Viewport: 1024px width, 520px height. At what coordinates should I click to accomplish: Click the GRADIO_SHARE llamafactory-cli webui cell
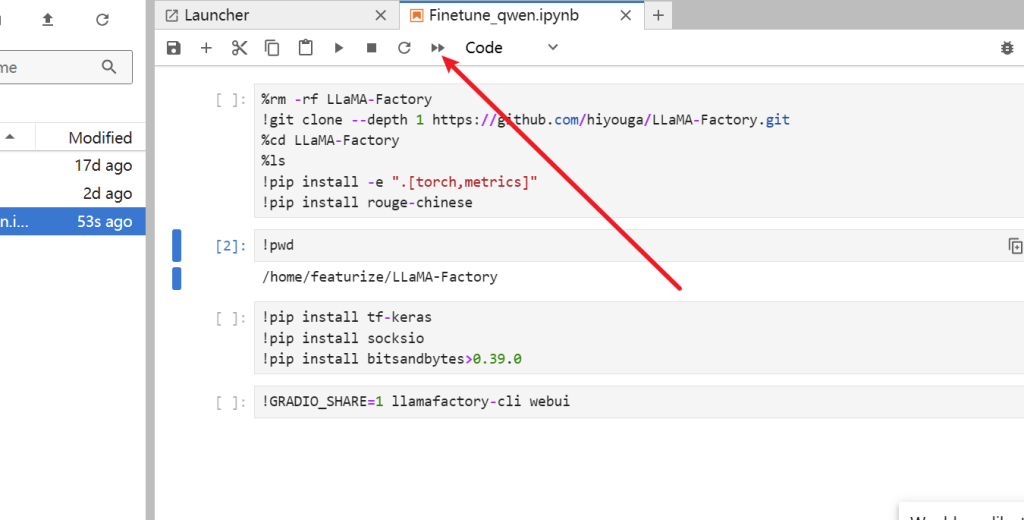click(639, 401)
